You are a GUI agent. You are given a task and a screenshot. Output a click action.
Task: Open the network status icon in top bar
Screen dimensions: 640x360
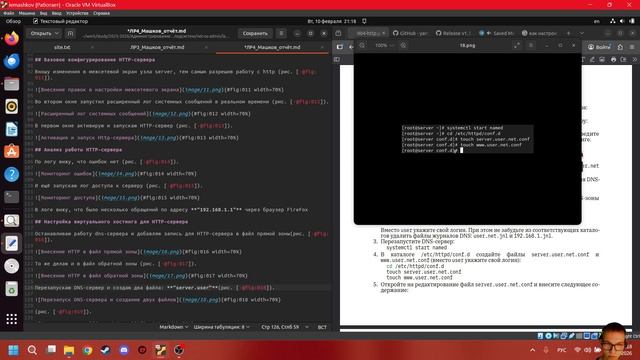[613, 21]
